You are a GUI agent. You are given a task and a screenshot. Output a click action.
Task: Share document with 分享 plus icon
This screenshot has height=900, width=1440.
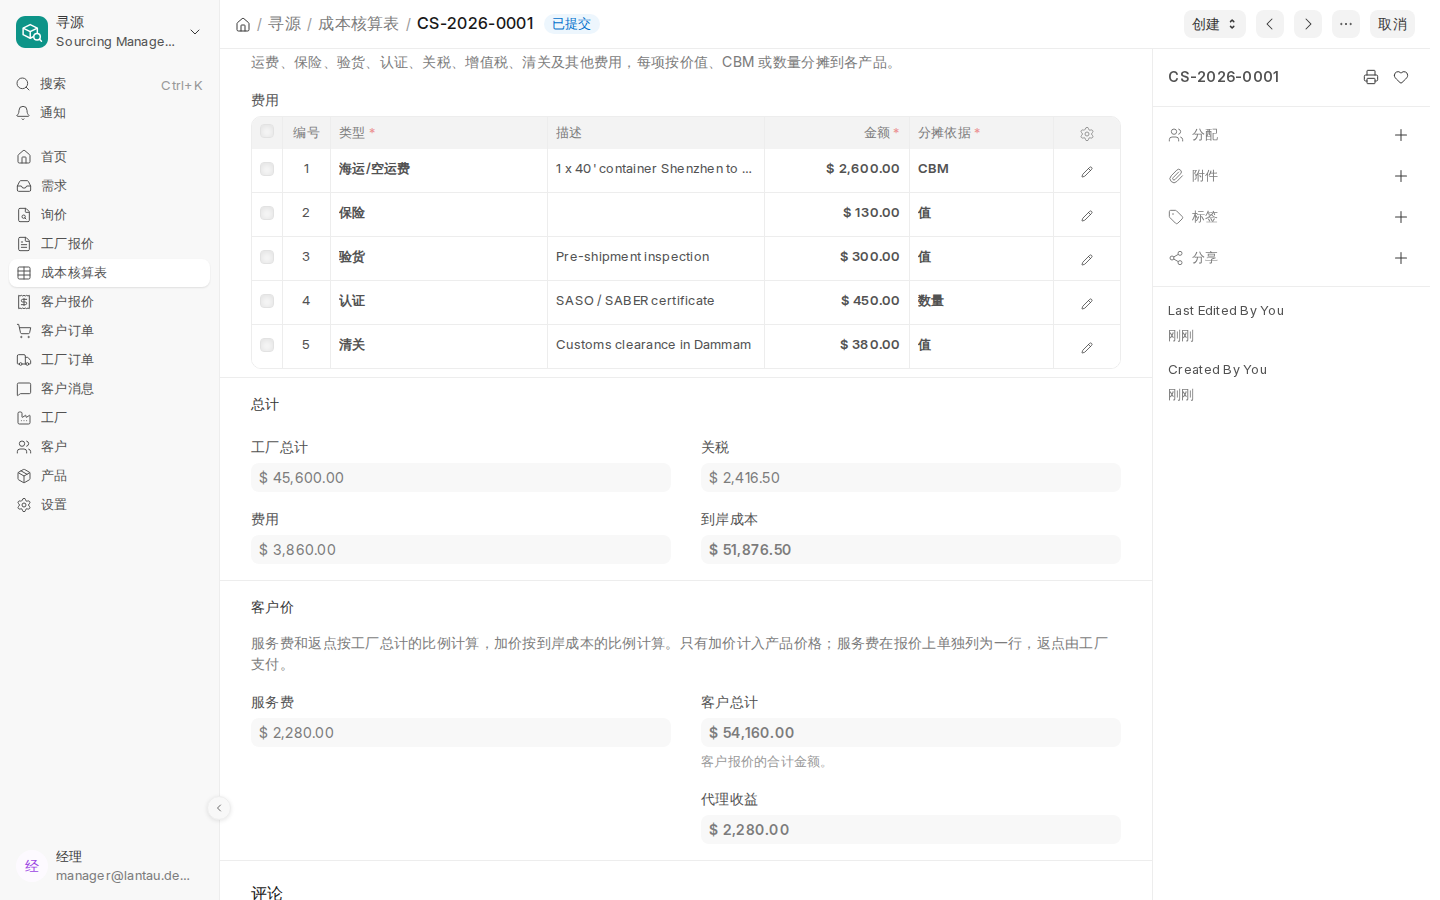pos(1401,258)
